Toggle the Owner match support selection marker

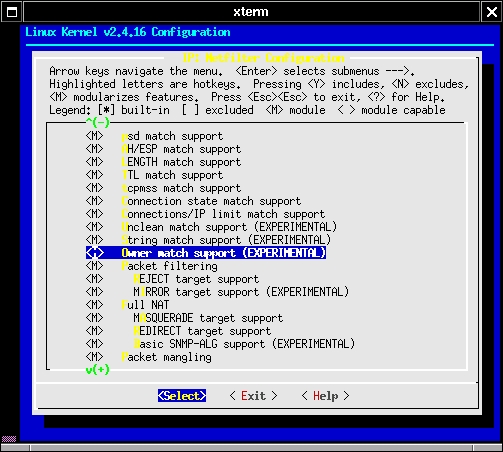95,253
